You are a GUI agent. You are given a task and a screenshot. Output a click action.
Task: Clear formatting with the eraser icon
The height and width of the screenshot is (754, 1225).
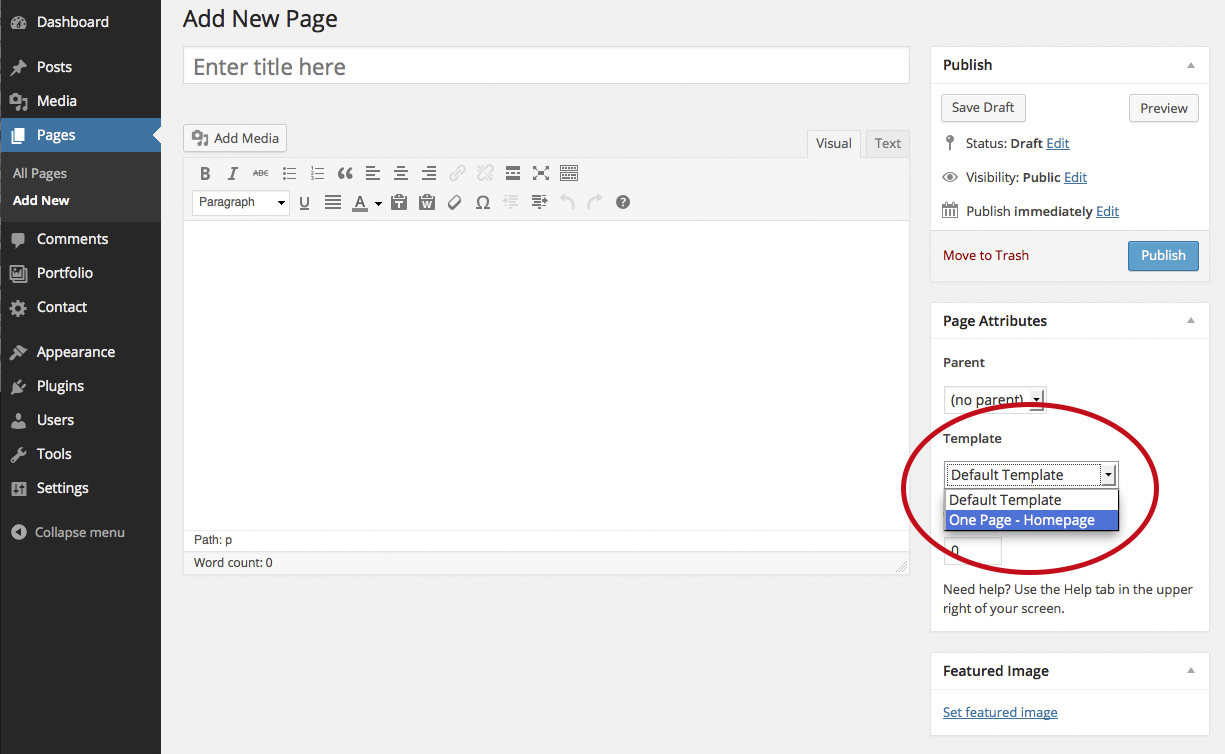tap(455, 202)
